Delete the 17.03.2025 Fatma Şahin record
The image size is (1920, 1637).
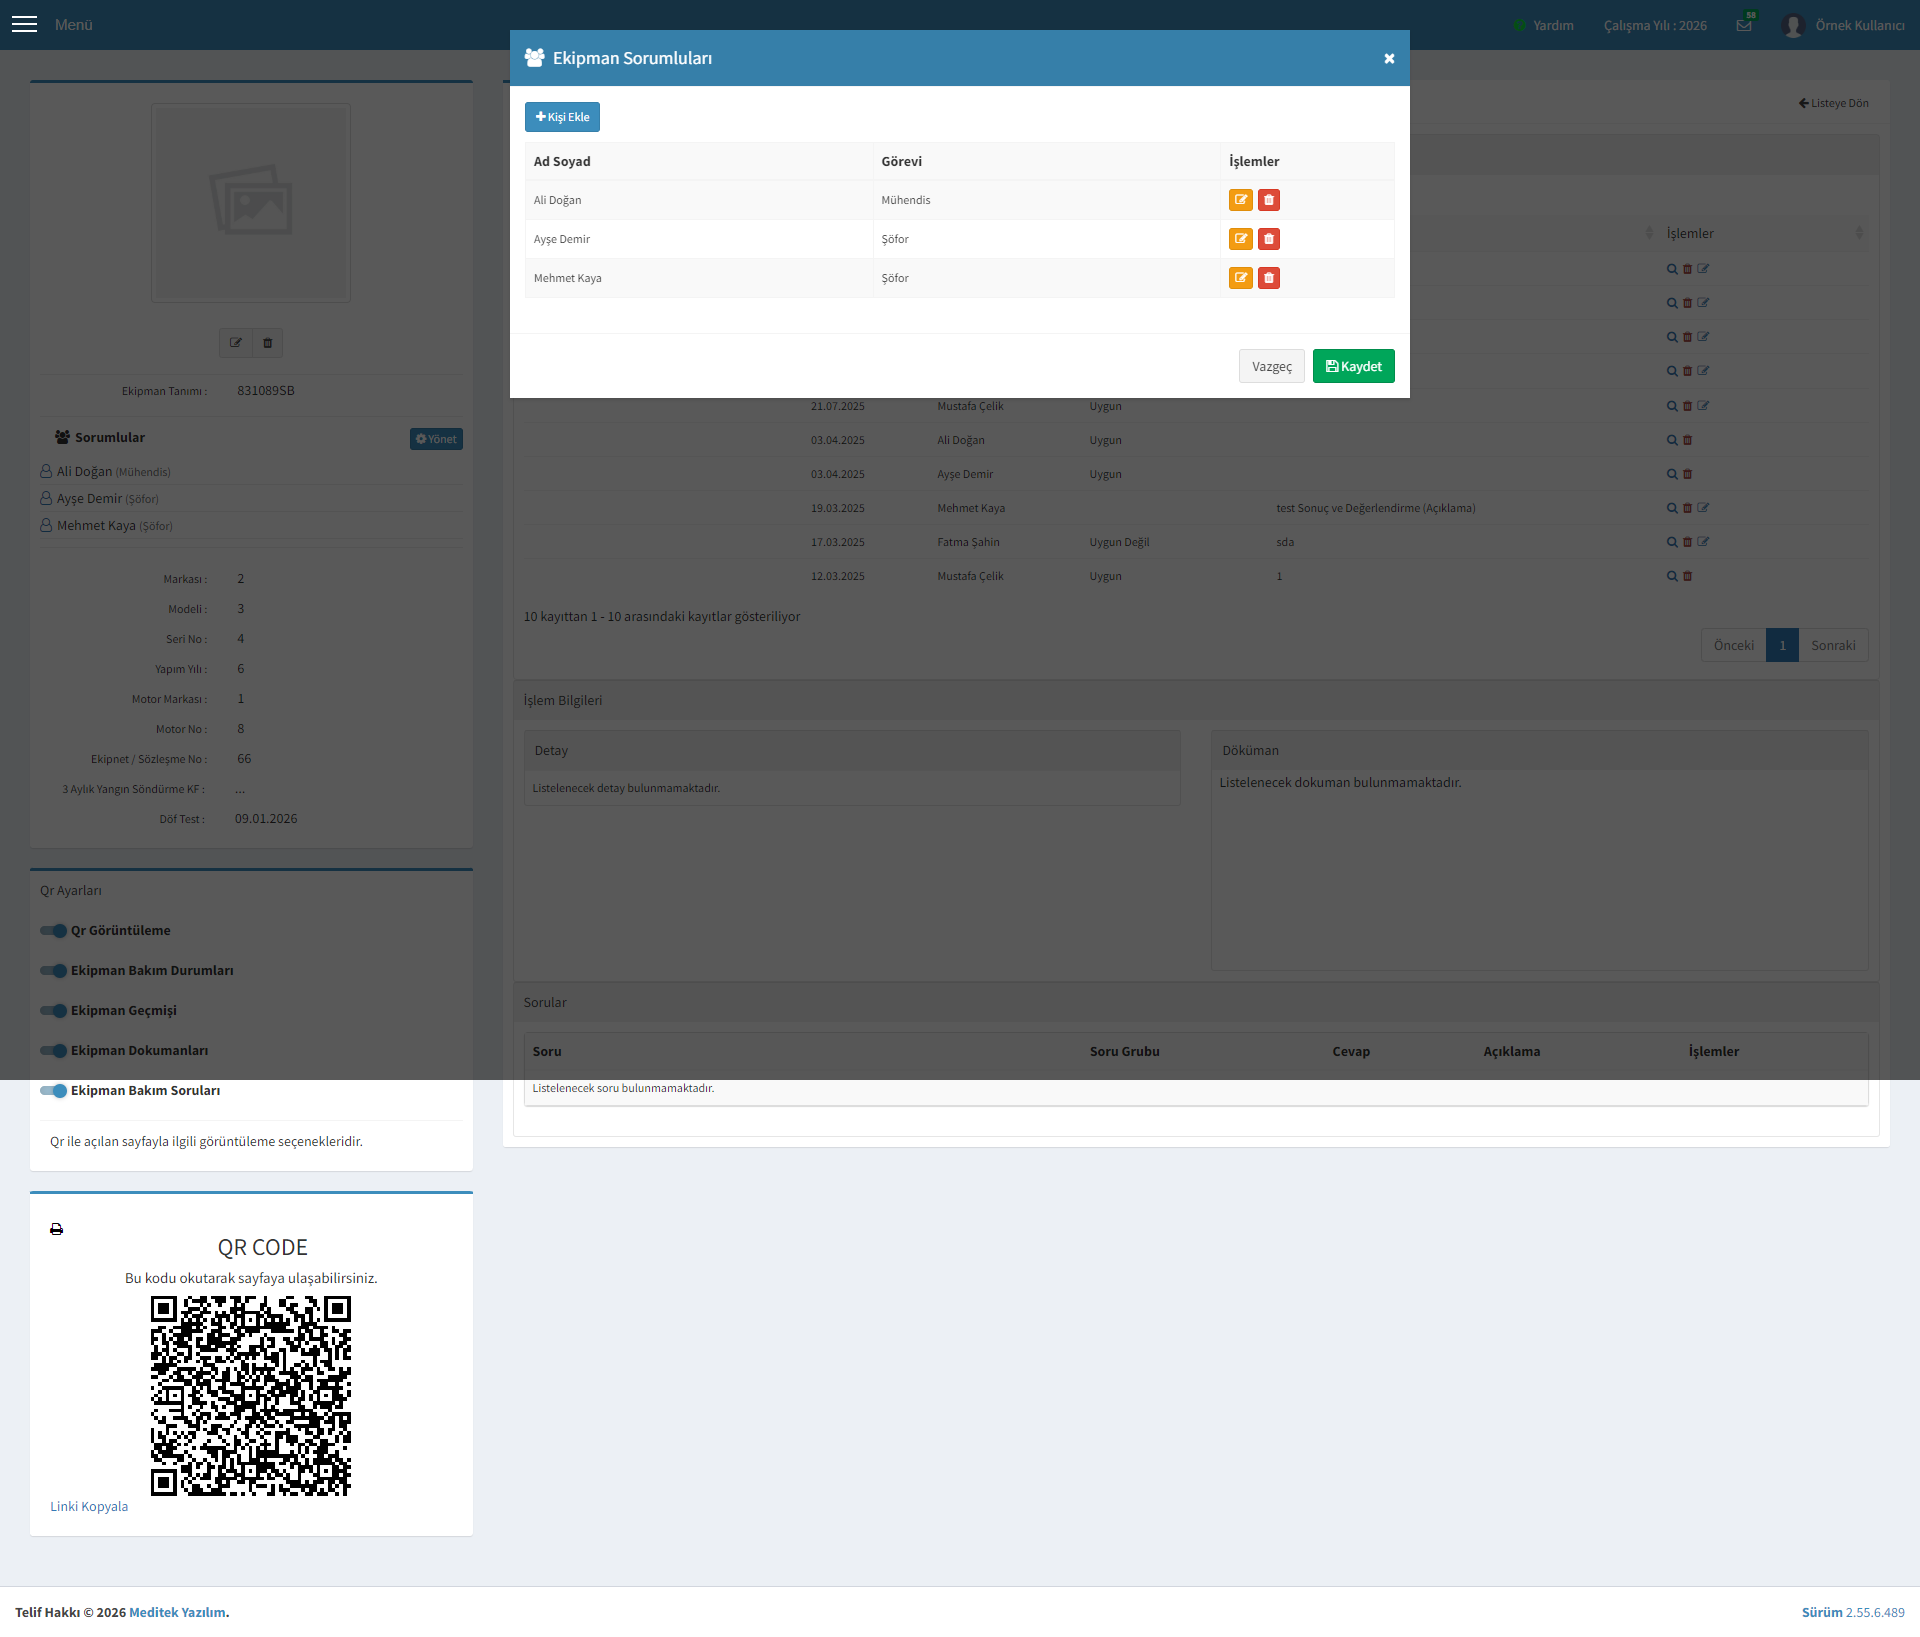pos(1687,542)
